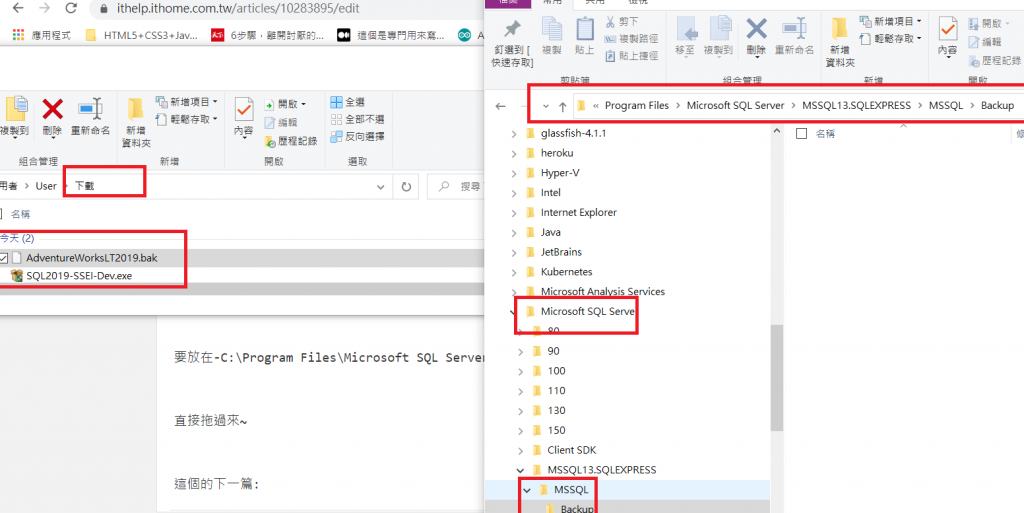Screen dimensions: 1024x513
Task: Open the Open (開啟) dropdown in the Downloads ribbon
Action: coord(285,104)
